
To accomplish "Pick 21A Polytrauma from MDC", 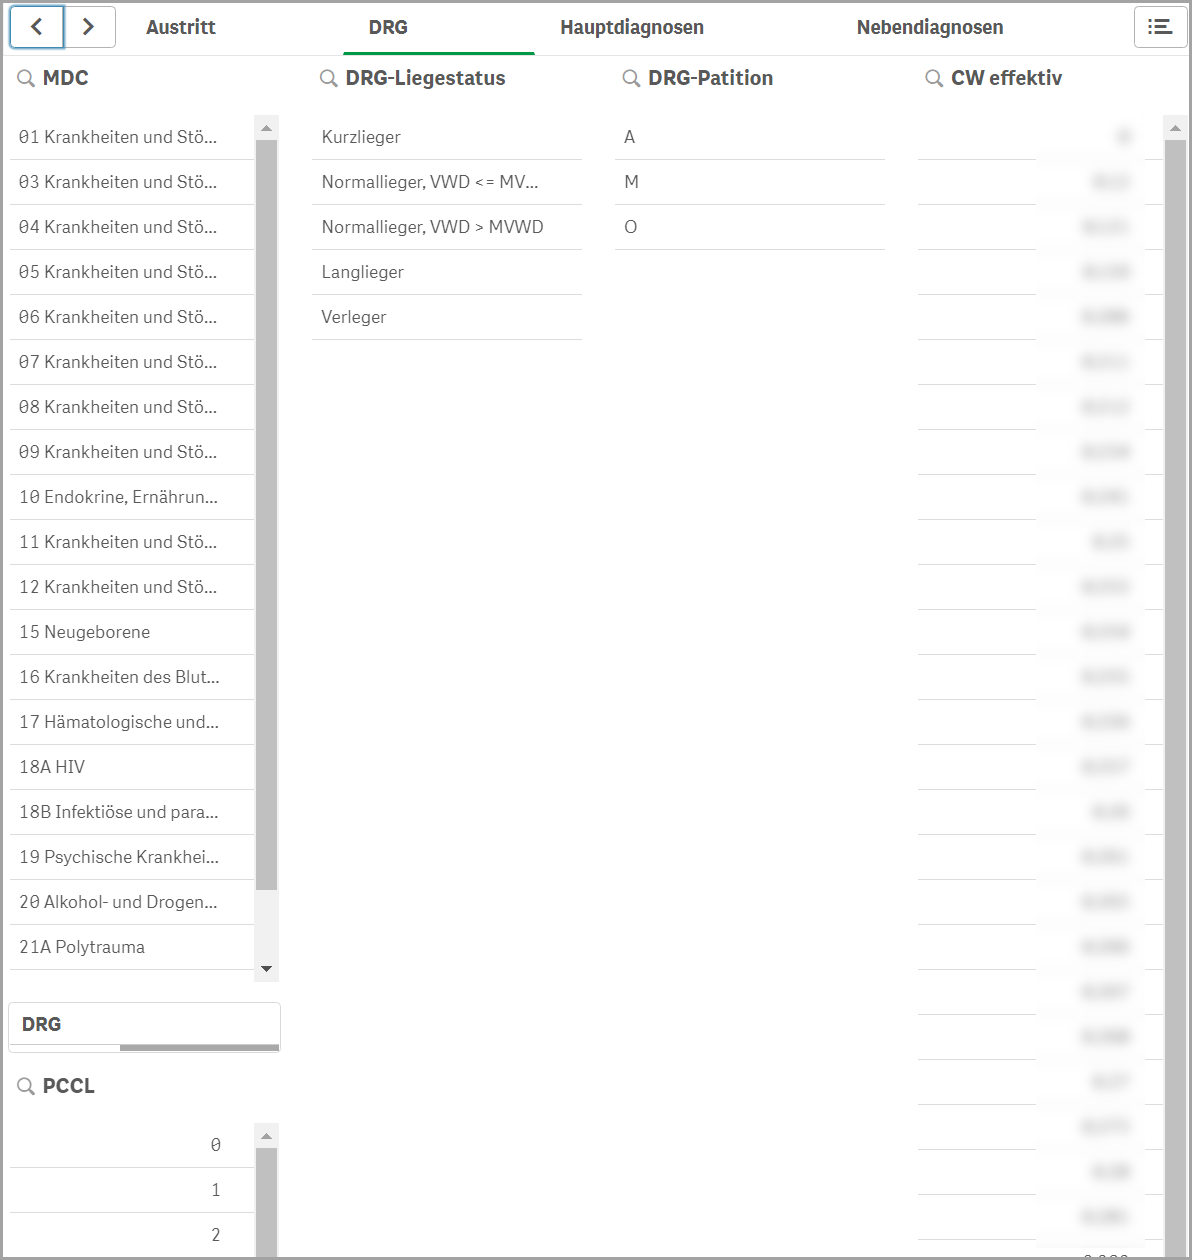I will (x=82, y=947).
